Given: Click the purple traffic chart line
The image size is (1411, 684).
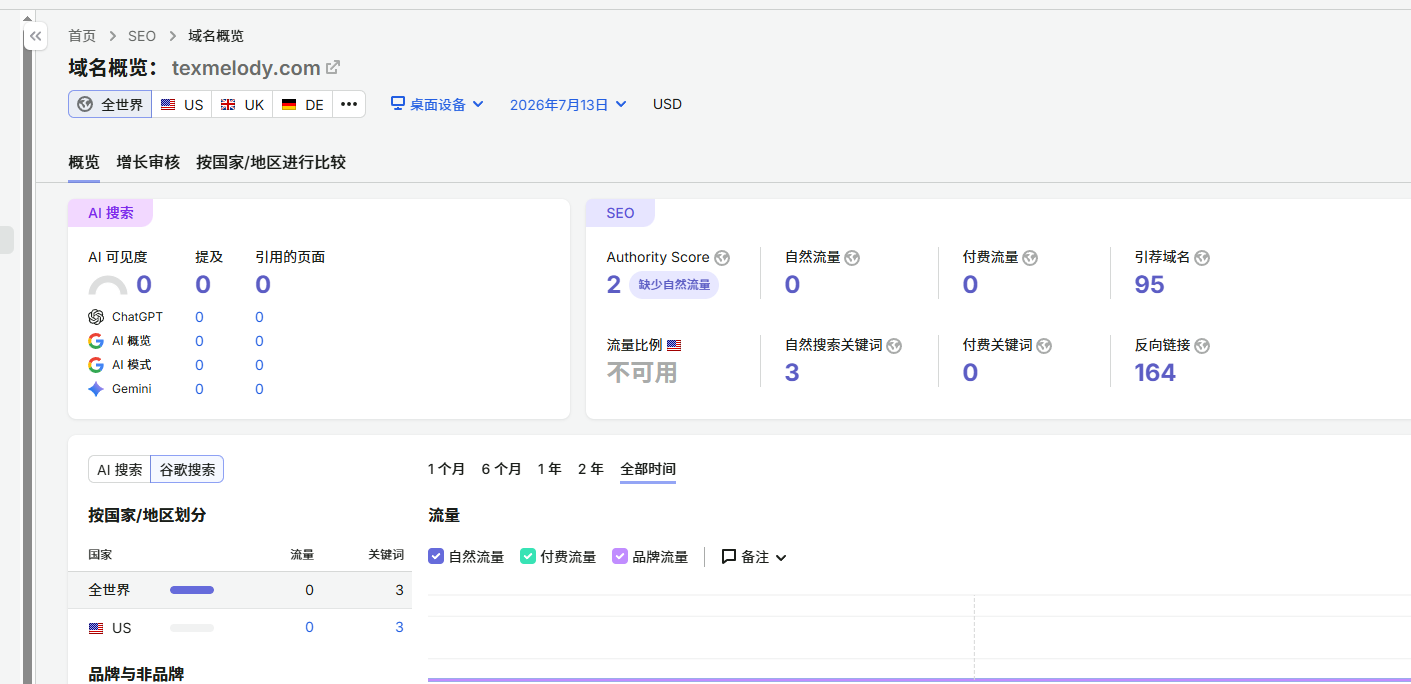Looking at the screenshot, I should point(919,680).
